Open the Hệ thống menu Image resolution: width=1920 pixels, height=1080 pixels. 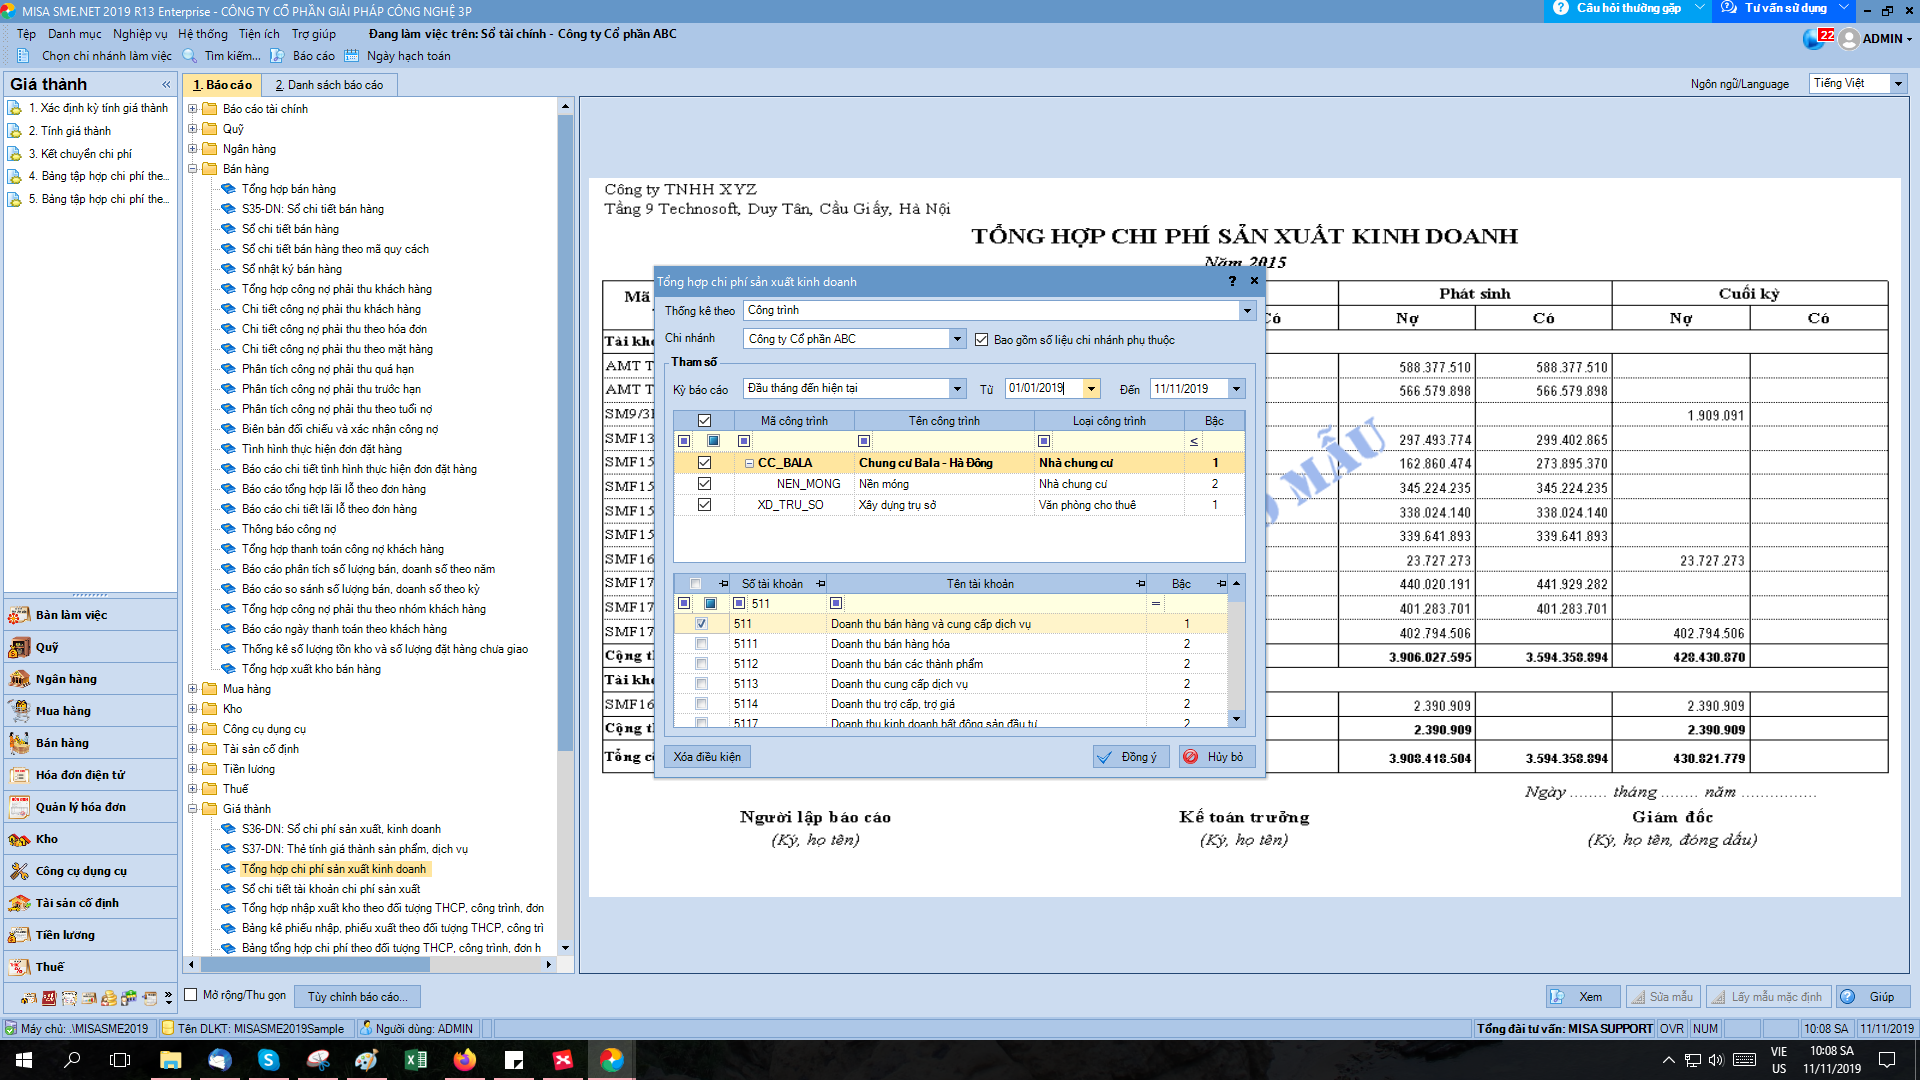203,34
